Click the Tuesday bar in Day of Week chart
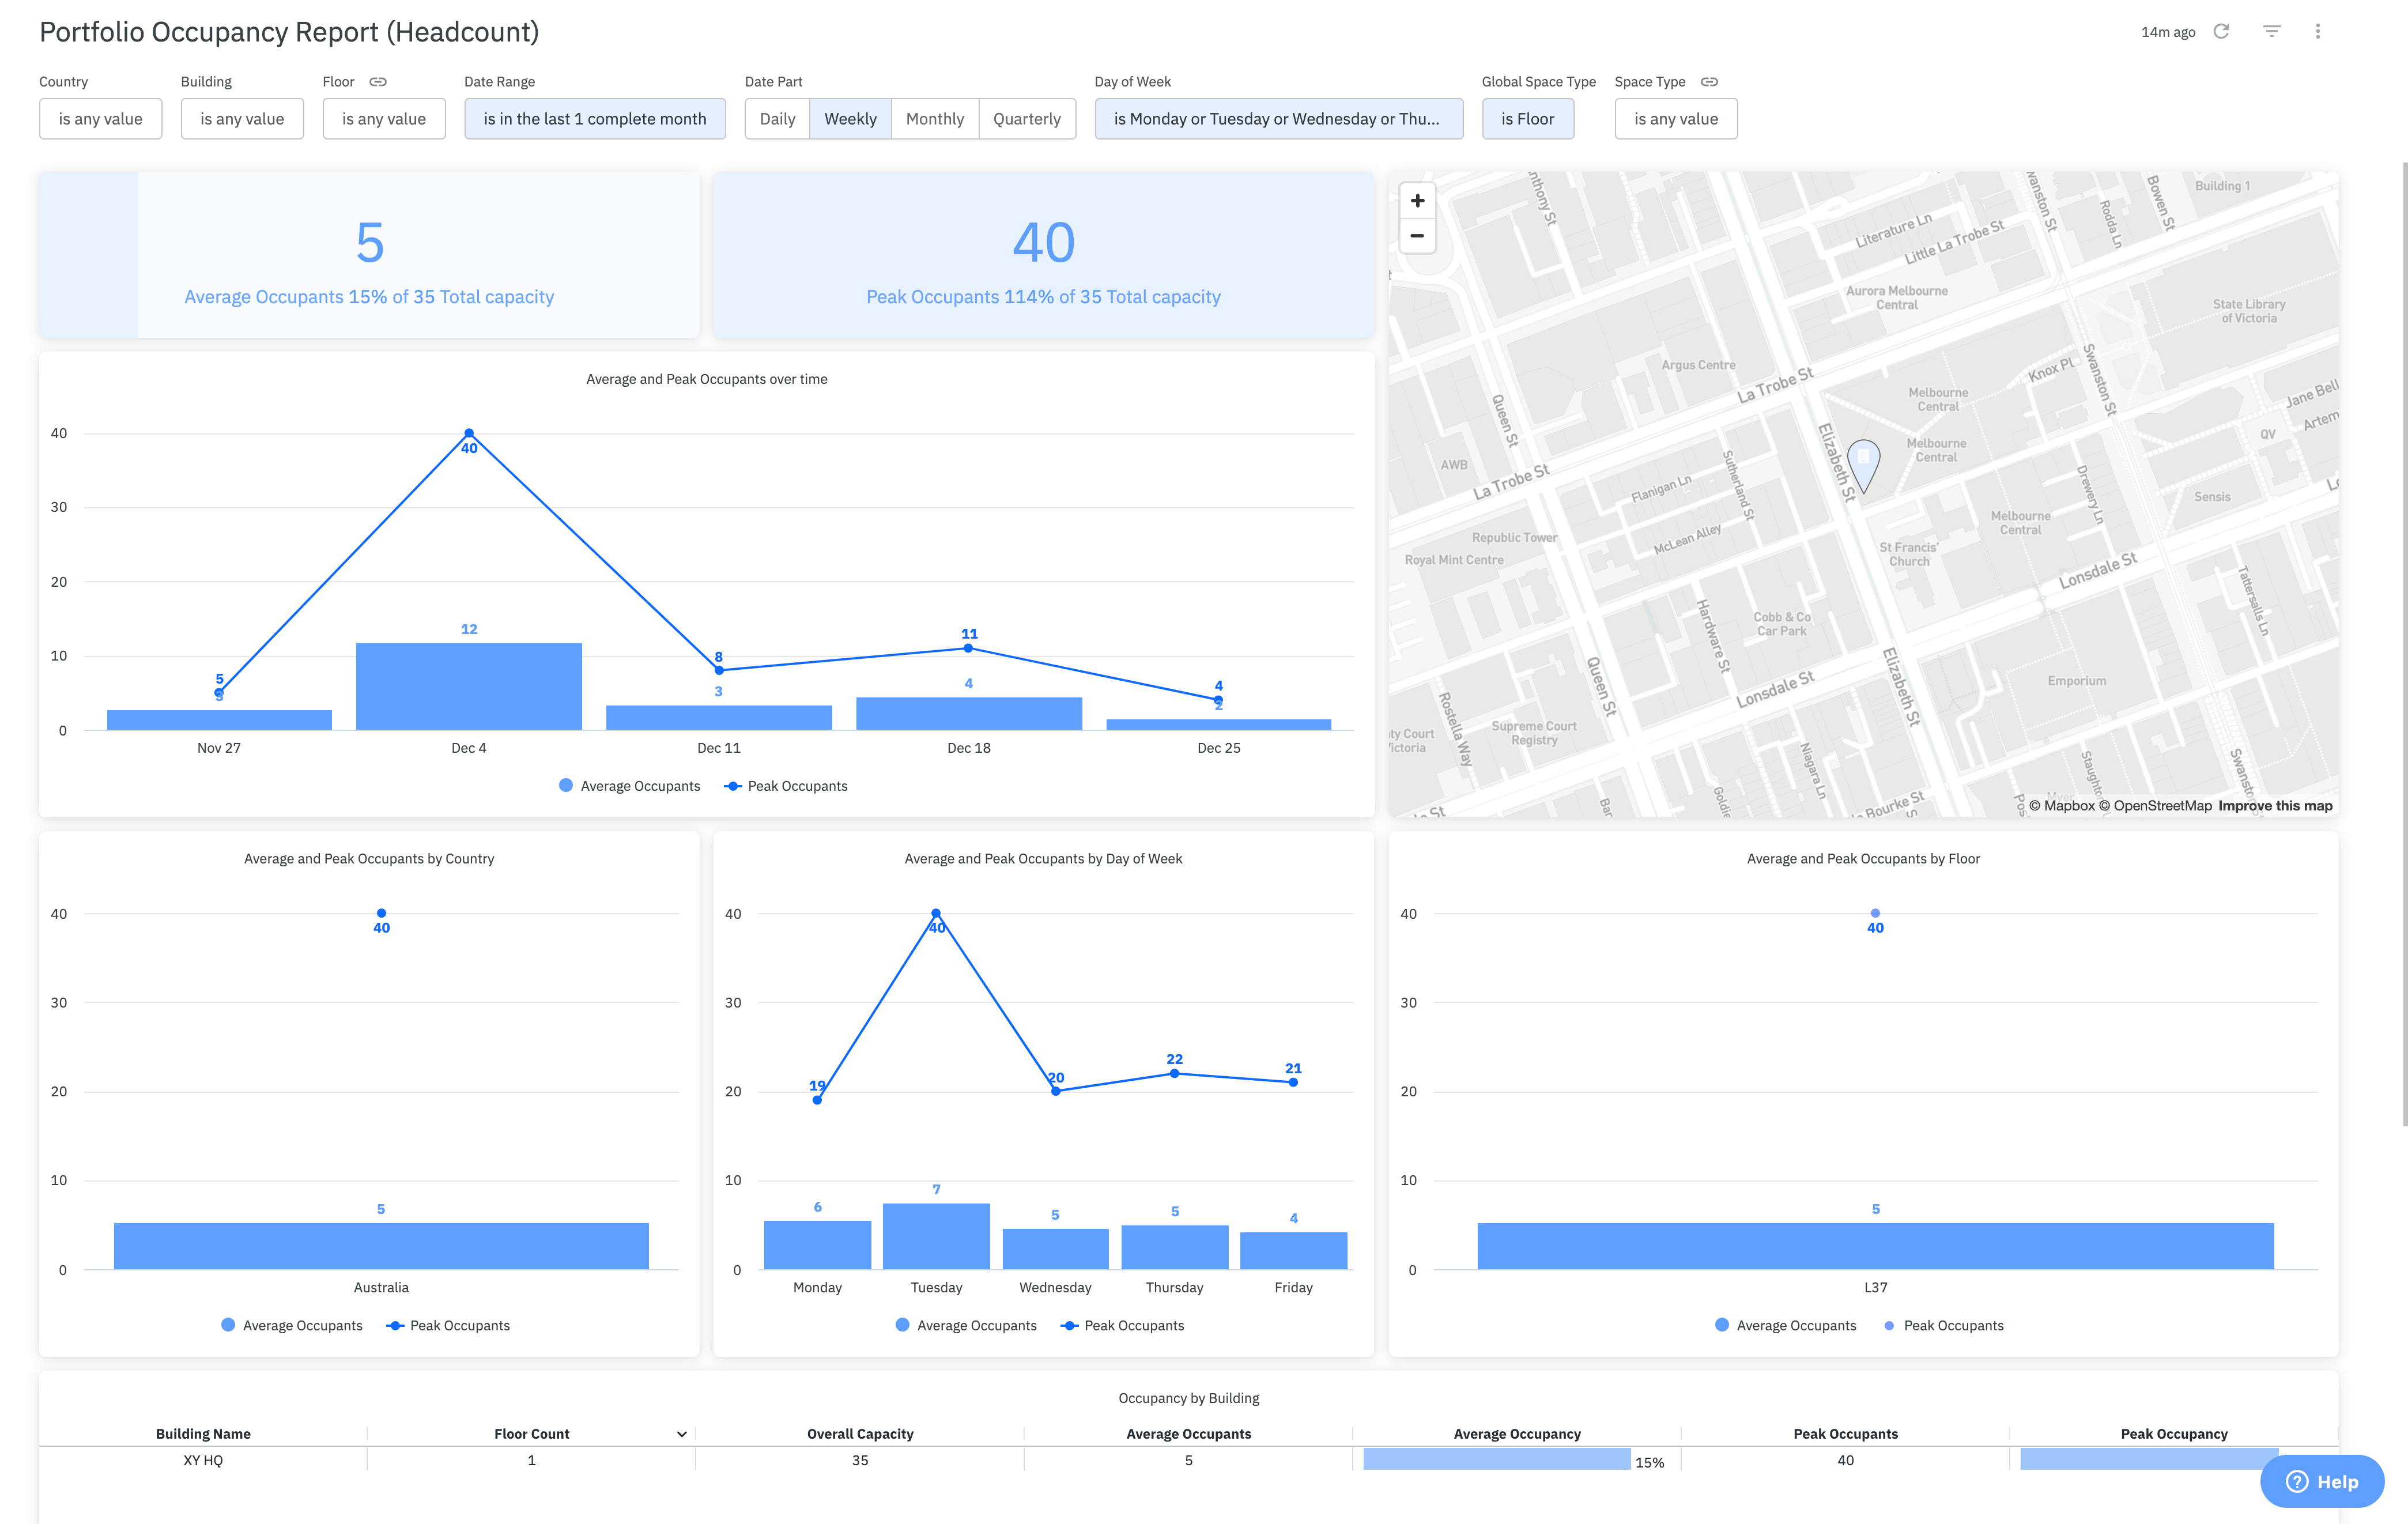2408x1524 pixels. pyautogui.click(x=936, y=1236)
